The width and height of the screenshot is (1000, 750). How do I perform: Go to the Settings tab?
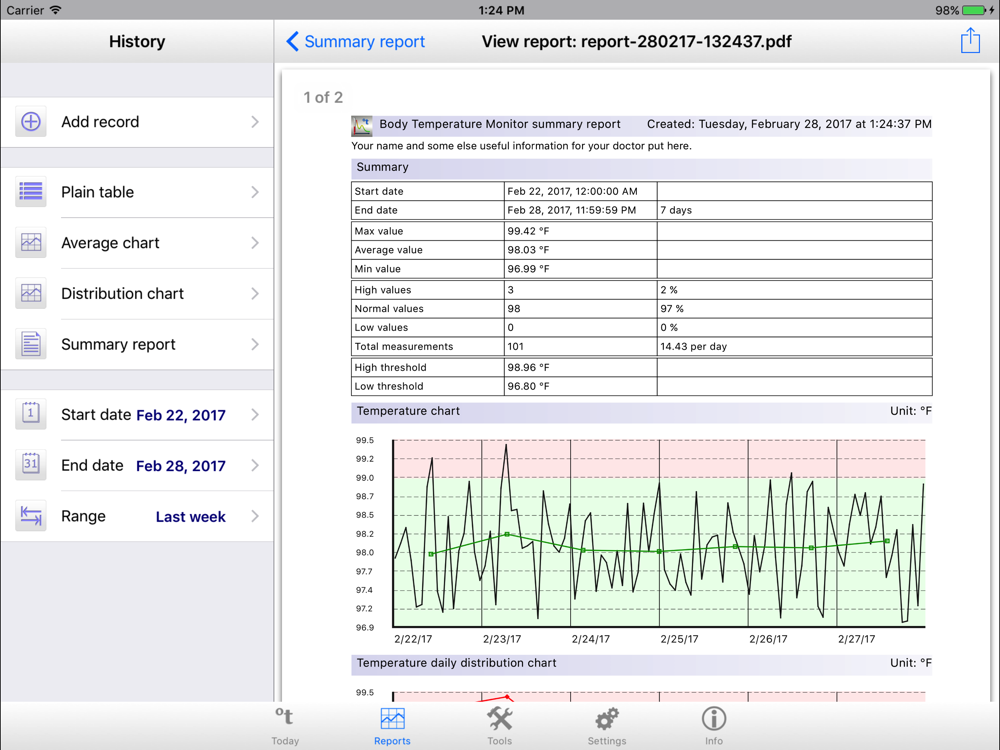pos(607,726)
